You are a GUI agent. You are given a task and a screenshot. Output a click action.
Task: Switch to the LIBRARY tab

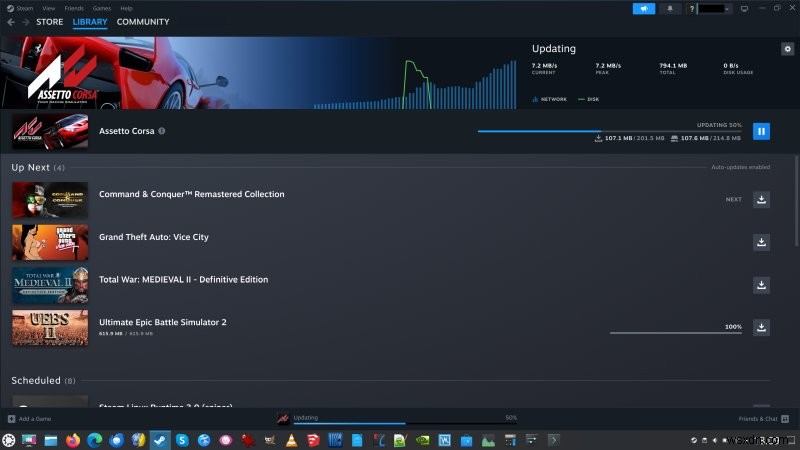[x=90, y=22]
